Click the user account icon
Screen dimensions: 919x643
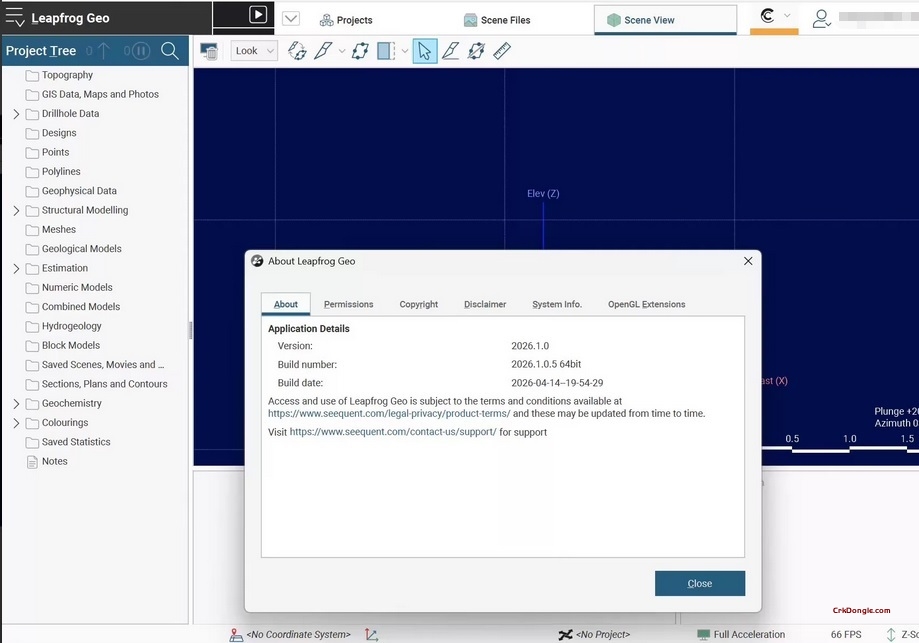[x=821, y=18]
